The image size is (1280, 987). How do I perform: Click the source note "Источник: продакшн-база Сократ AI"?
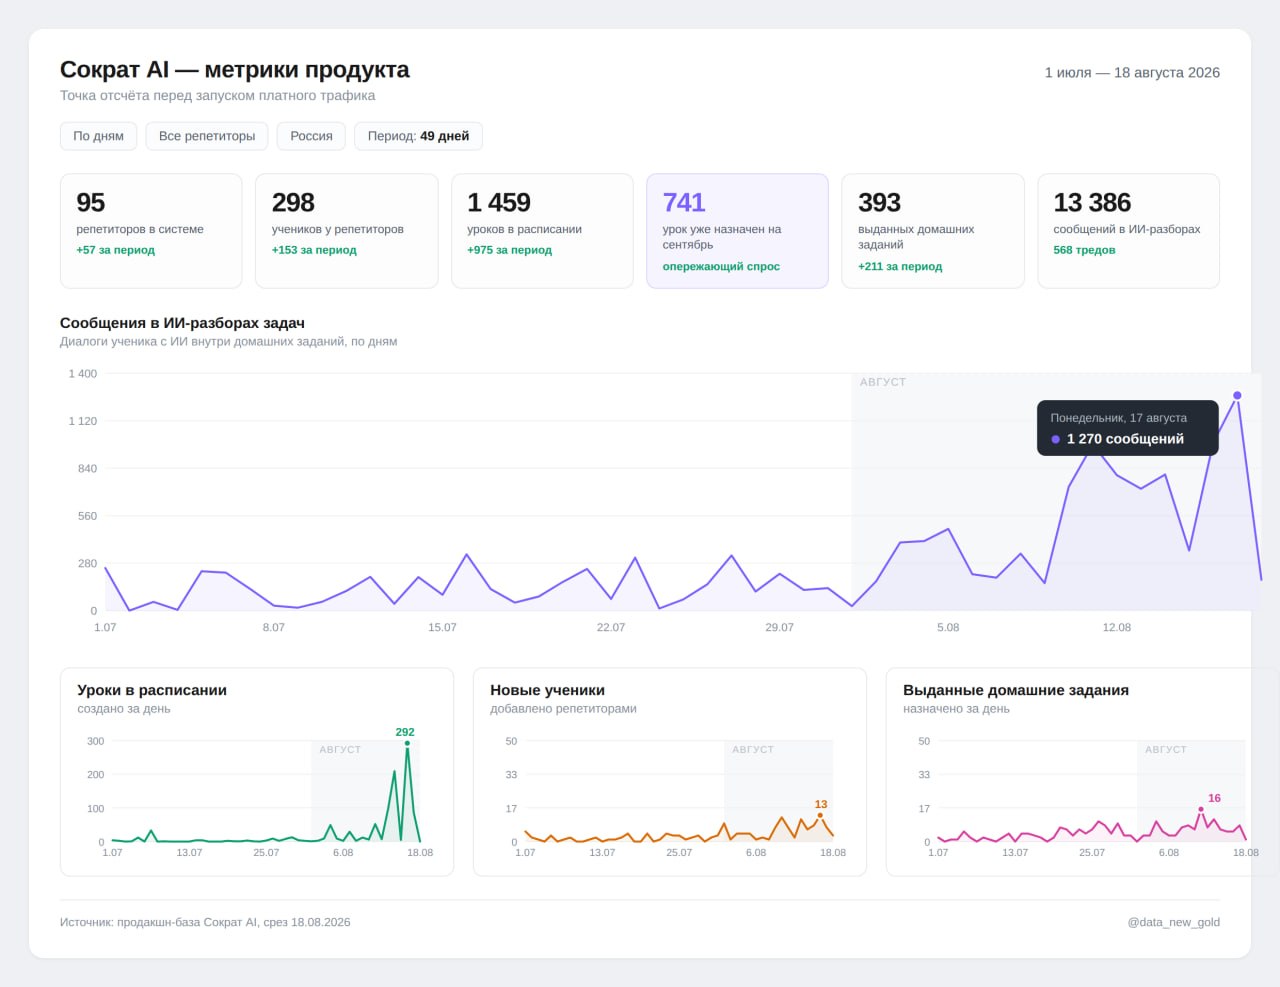(x=205, y=922)
